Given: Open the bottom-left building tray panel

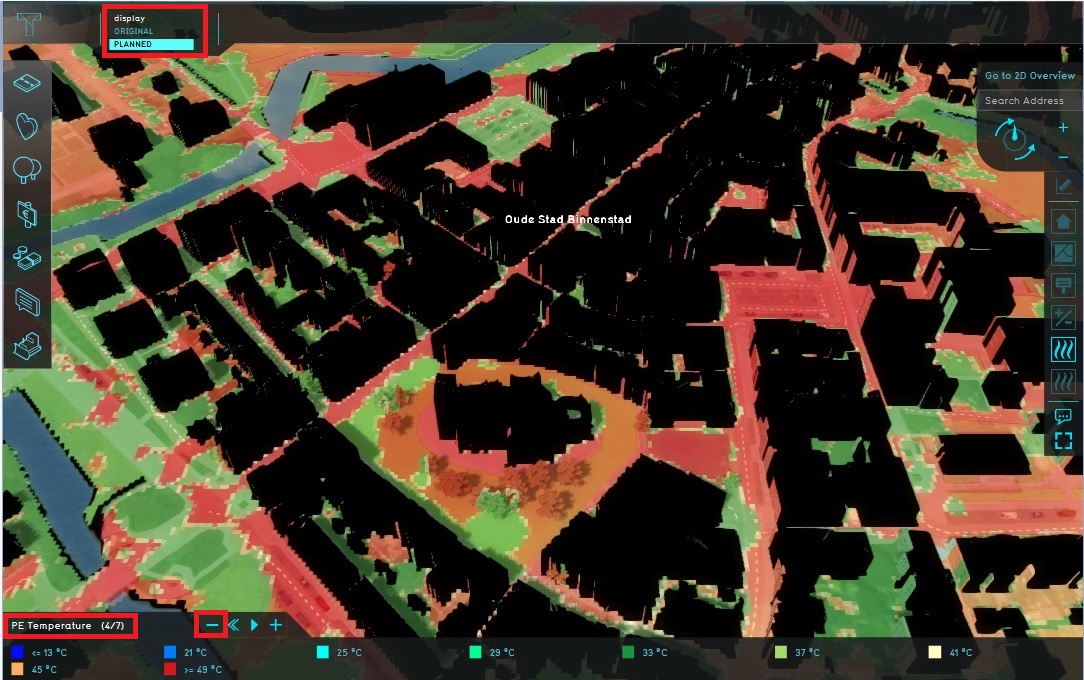Looking at the screenshot, I should point(27,345).
